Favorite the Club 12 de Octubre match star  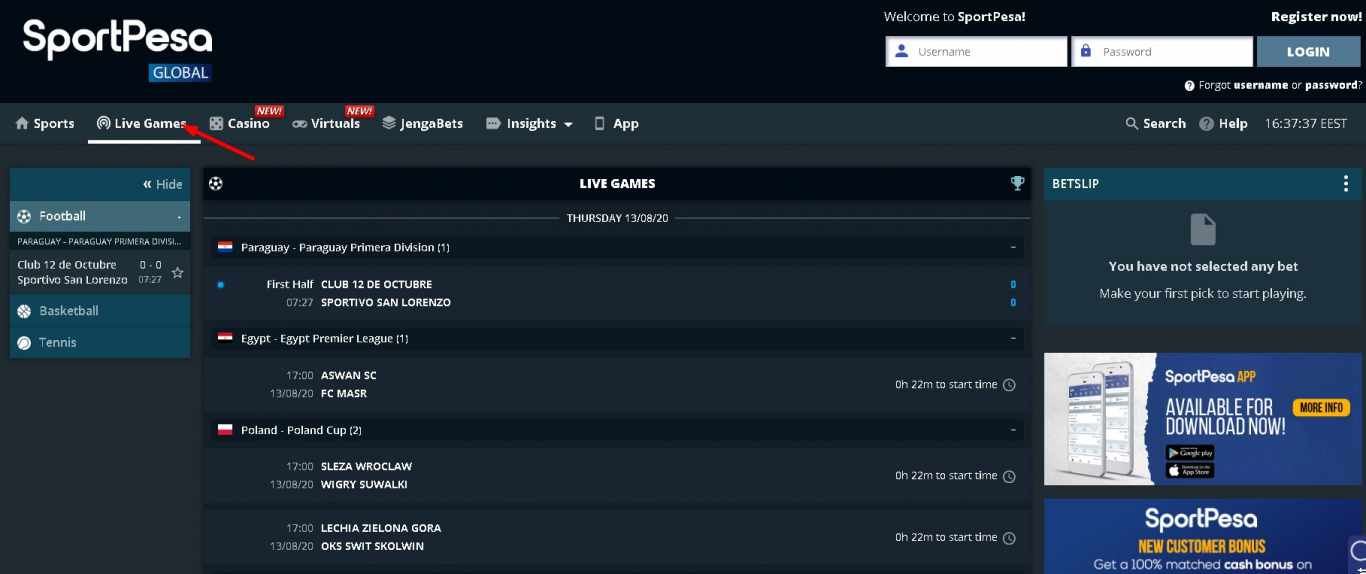click(177, 273)
